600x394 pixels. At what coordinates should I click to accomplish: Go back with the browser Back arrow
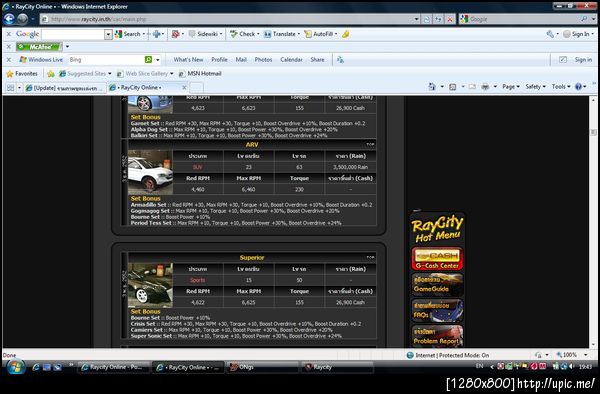pos(9,19)
